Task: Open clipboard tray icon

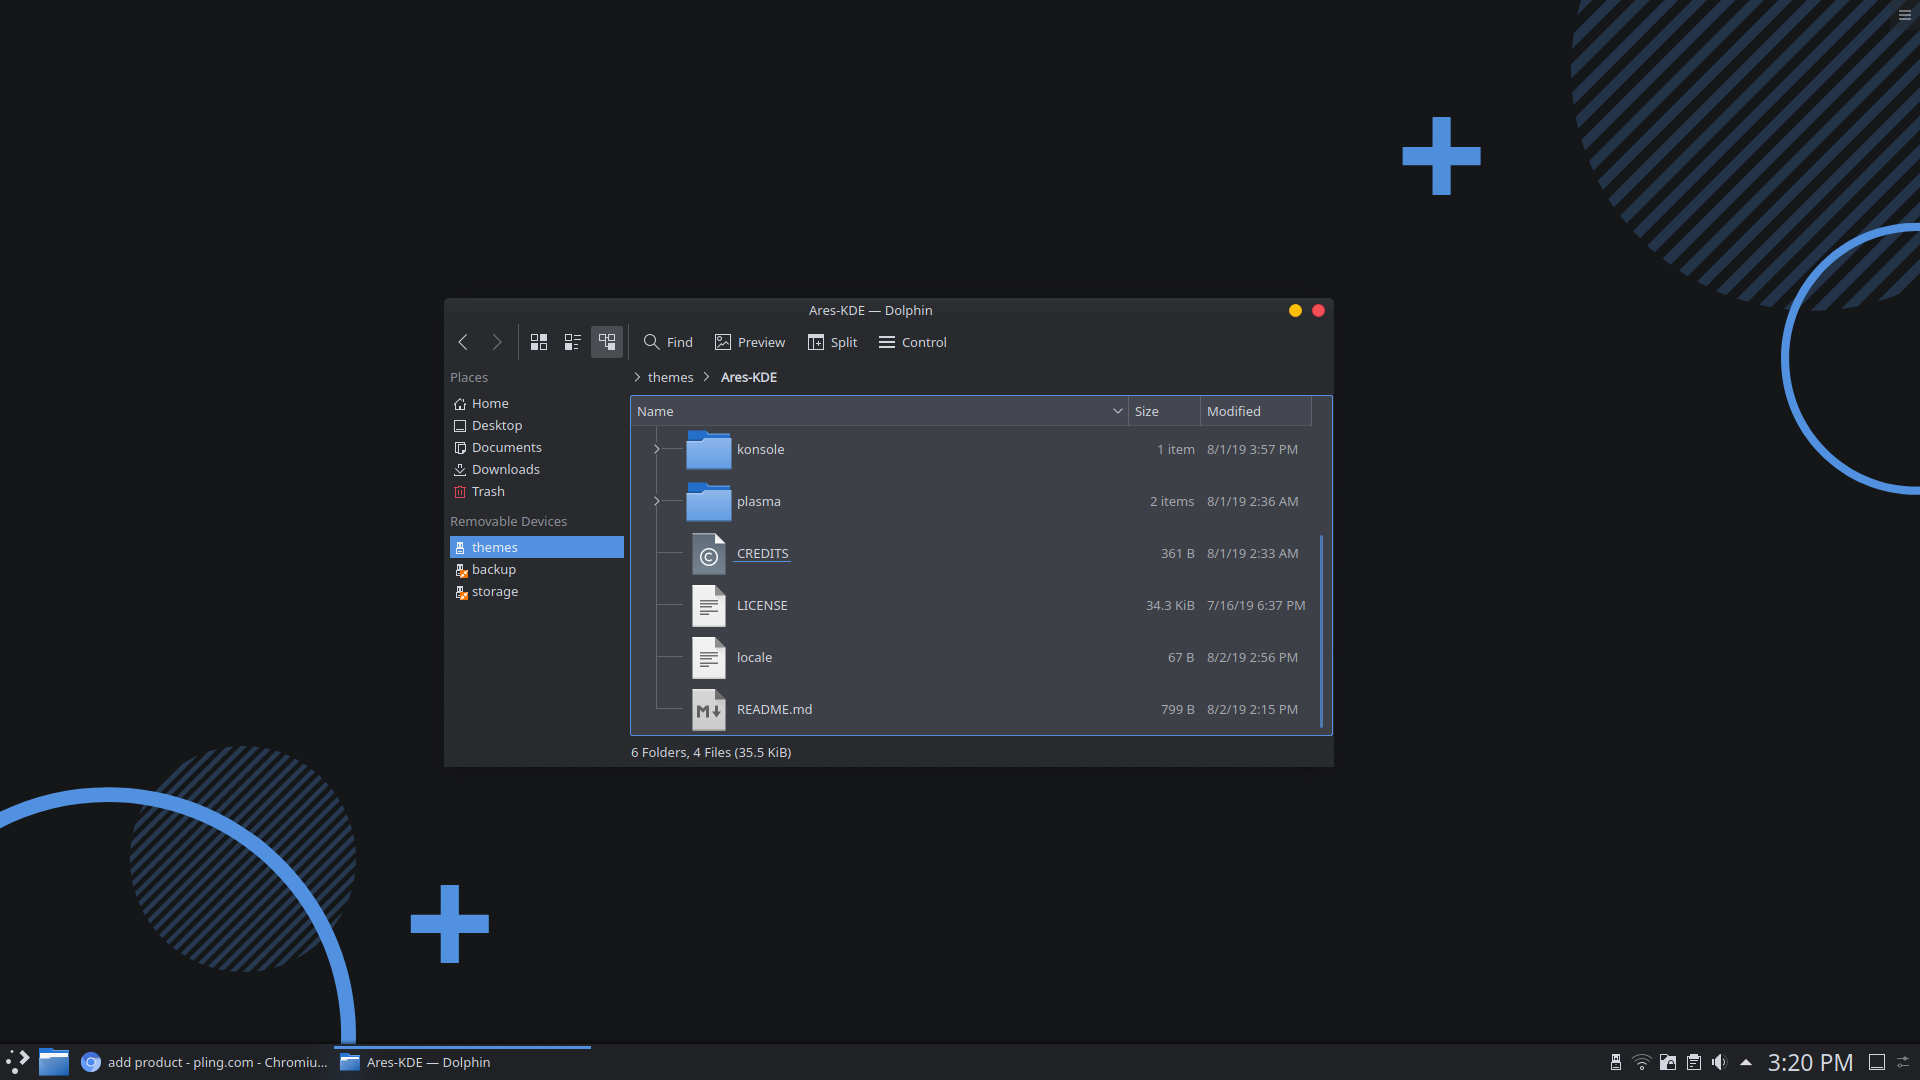Action: [1694, 1062]
